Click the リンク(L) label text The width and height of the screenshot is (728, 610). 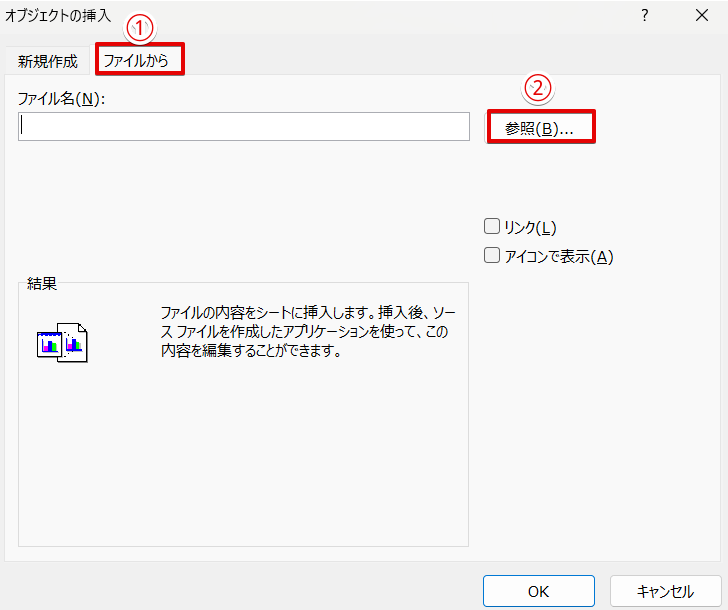(531, 227)
